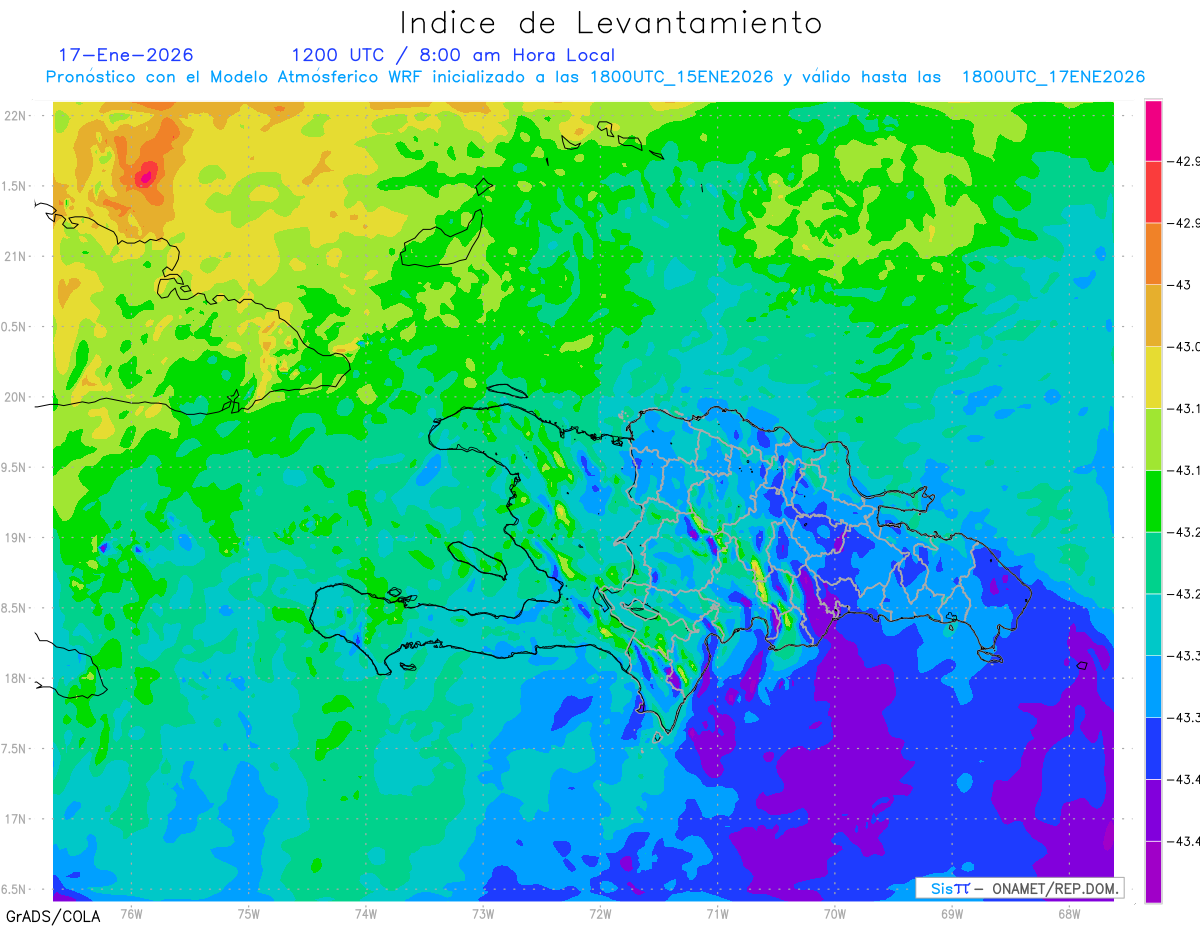Image resolution: width=1200 pixels, height=927 pixels.
Task: Select the sea-green colorbar swatch
Action: [x=1153, y=564]
